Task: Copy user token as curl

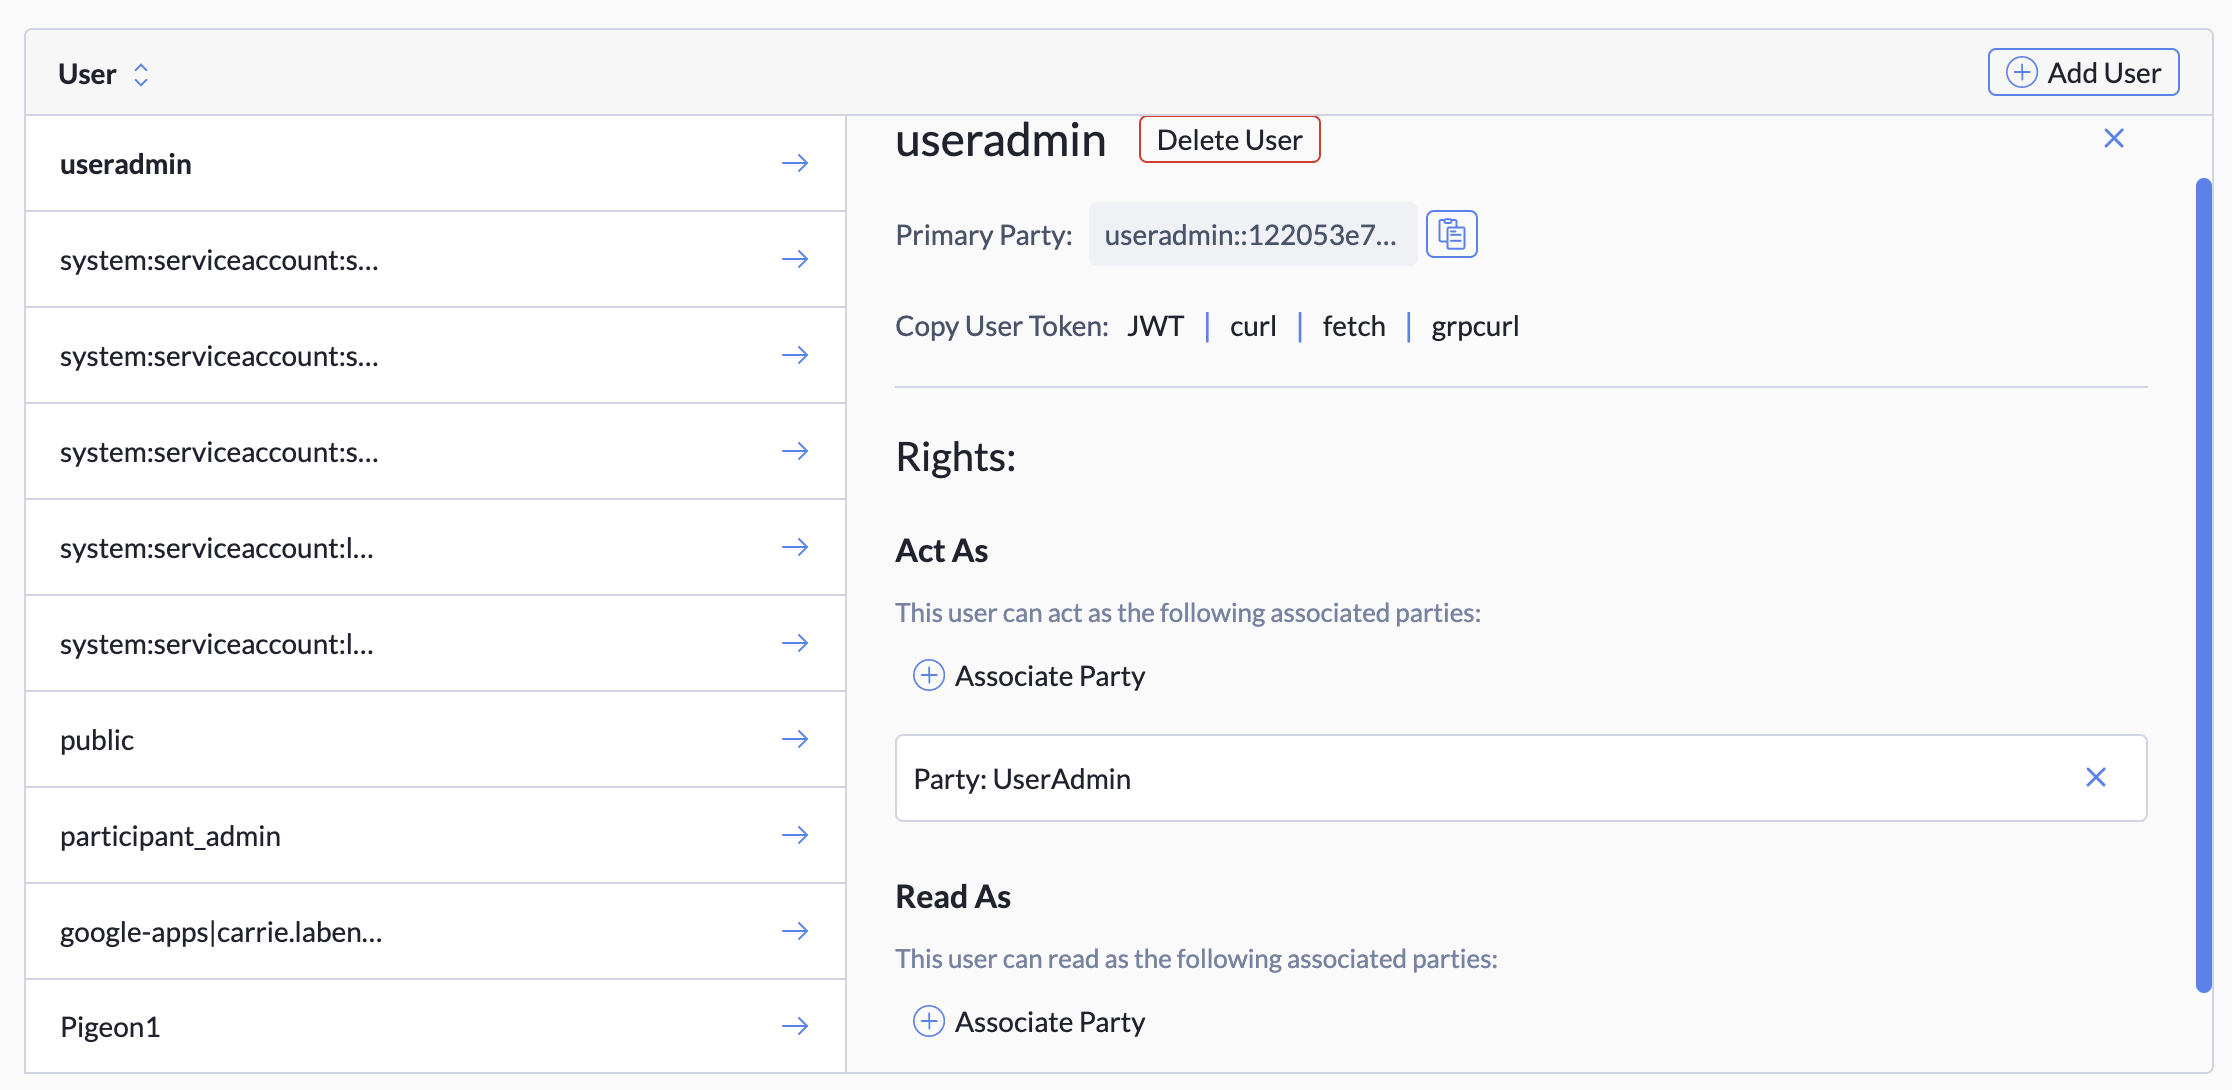Action: coord(1253,325)
